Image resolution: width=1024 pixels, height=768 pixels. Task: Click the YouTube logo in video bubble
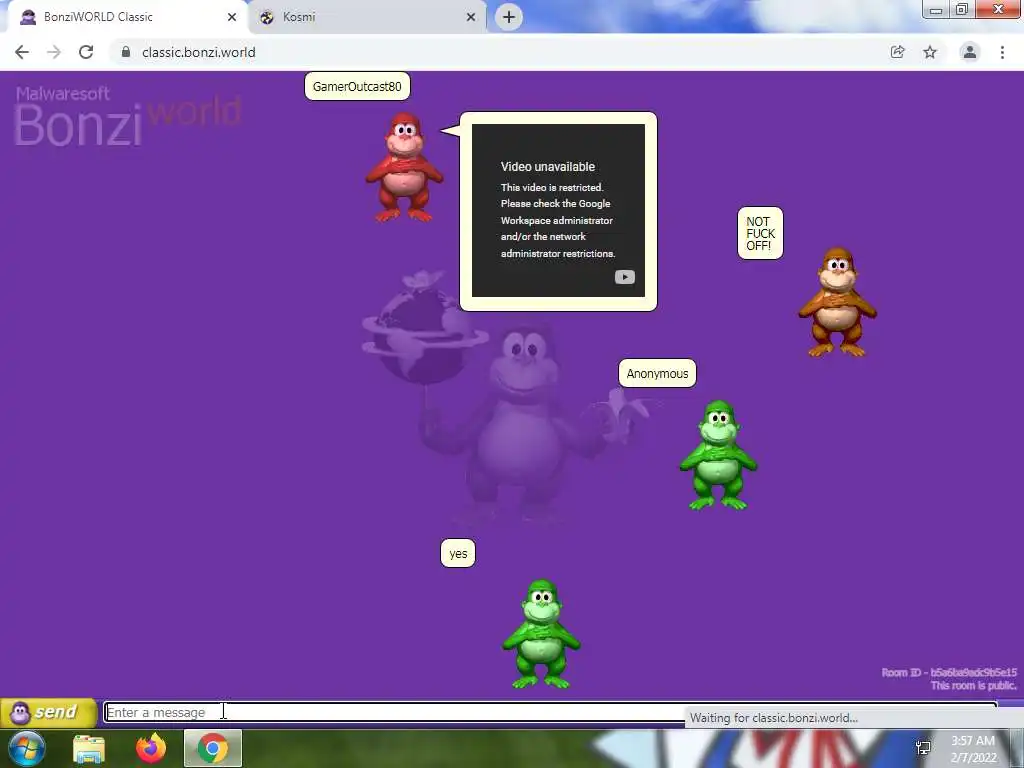point(624,277)
